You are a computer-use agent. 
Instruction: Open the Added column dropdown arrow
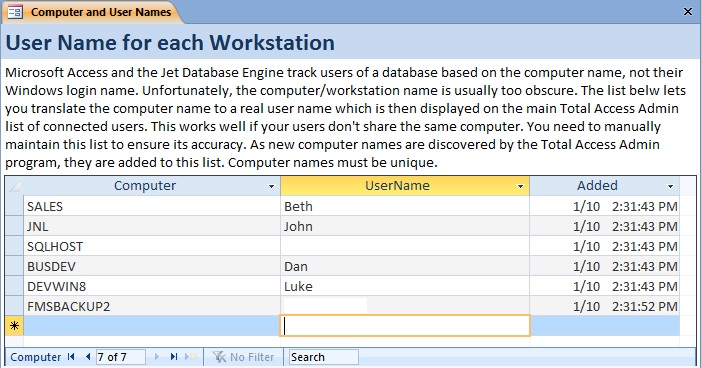coord(670,186)
